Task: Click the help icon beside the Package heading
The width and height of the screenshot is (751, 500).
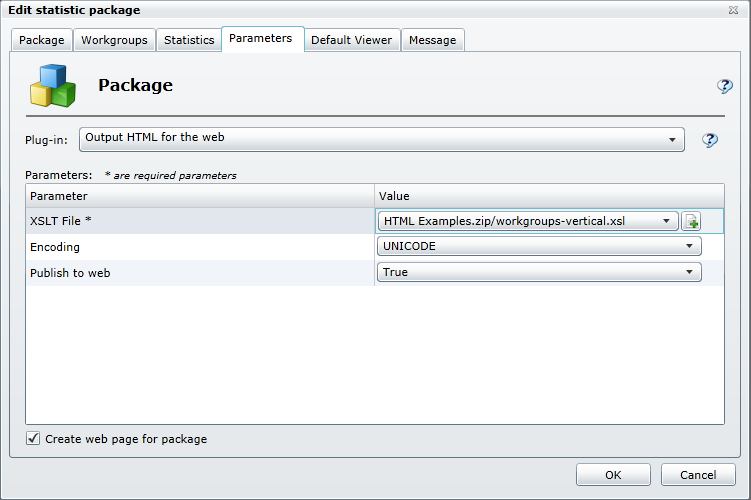Action: click(725, 87)
